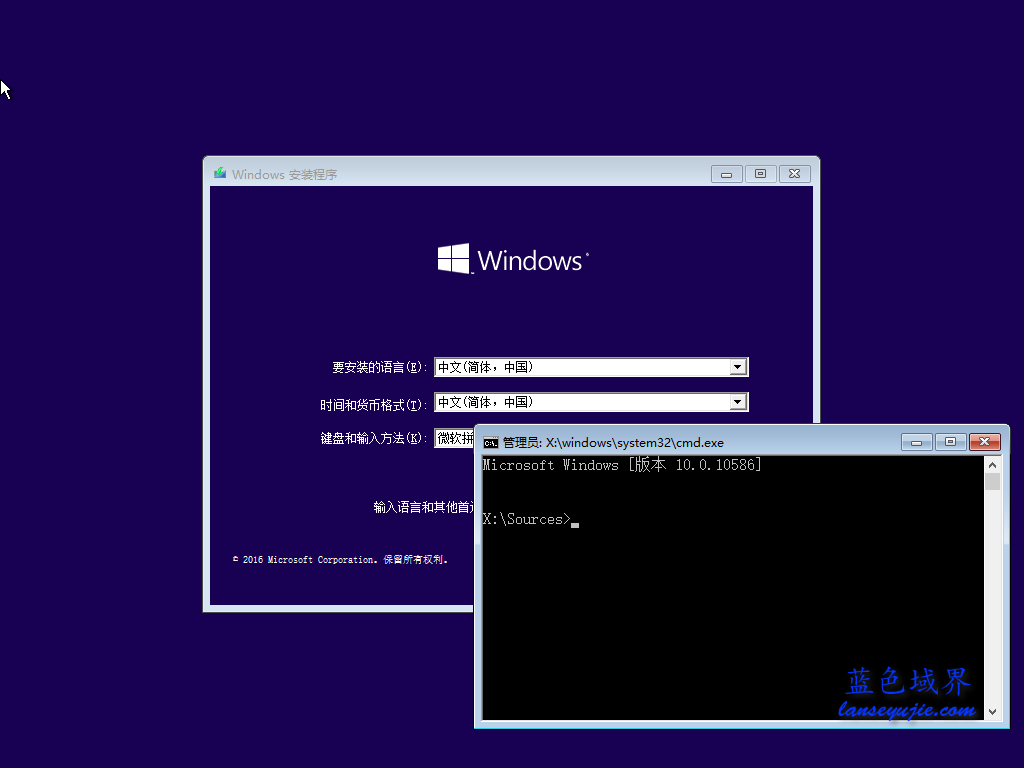Click the 'Windows 安装程序' title text
The width and height of the screenshot is (1024, 768).
[285, 174]
